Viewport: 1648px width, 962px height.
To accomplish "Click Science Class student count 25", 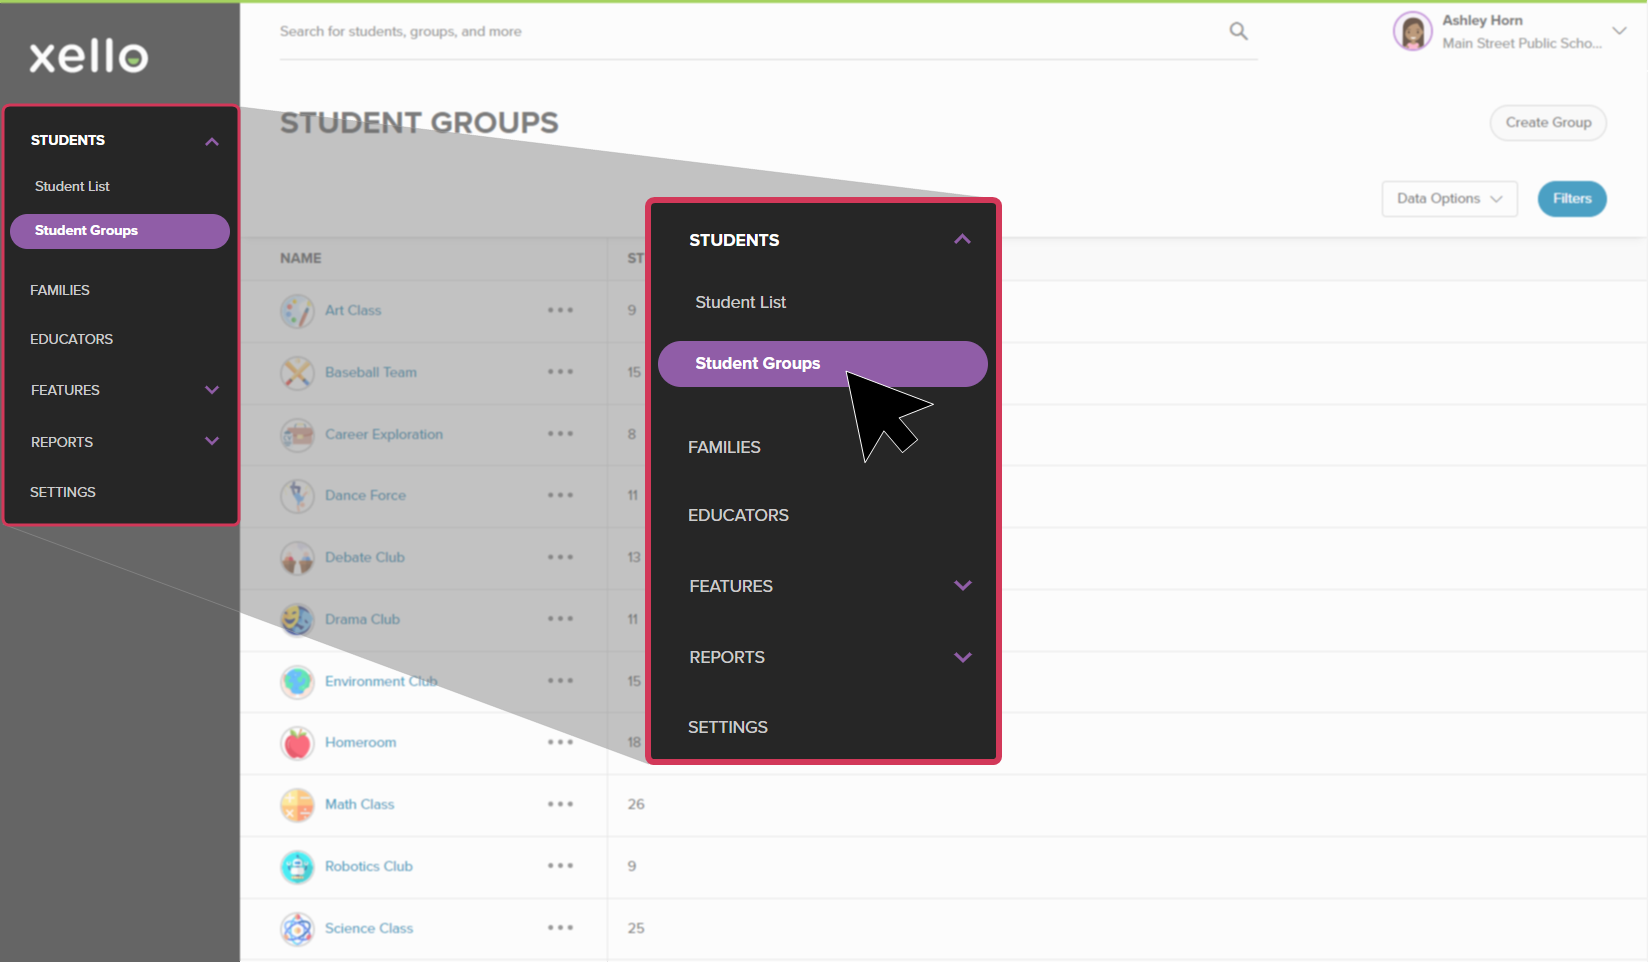I will coord(636,928).
